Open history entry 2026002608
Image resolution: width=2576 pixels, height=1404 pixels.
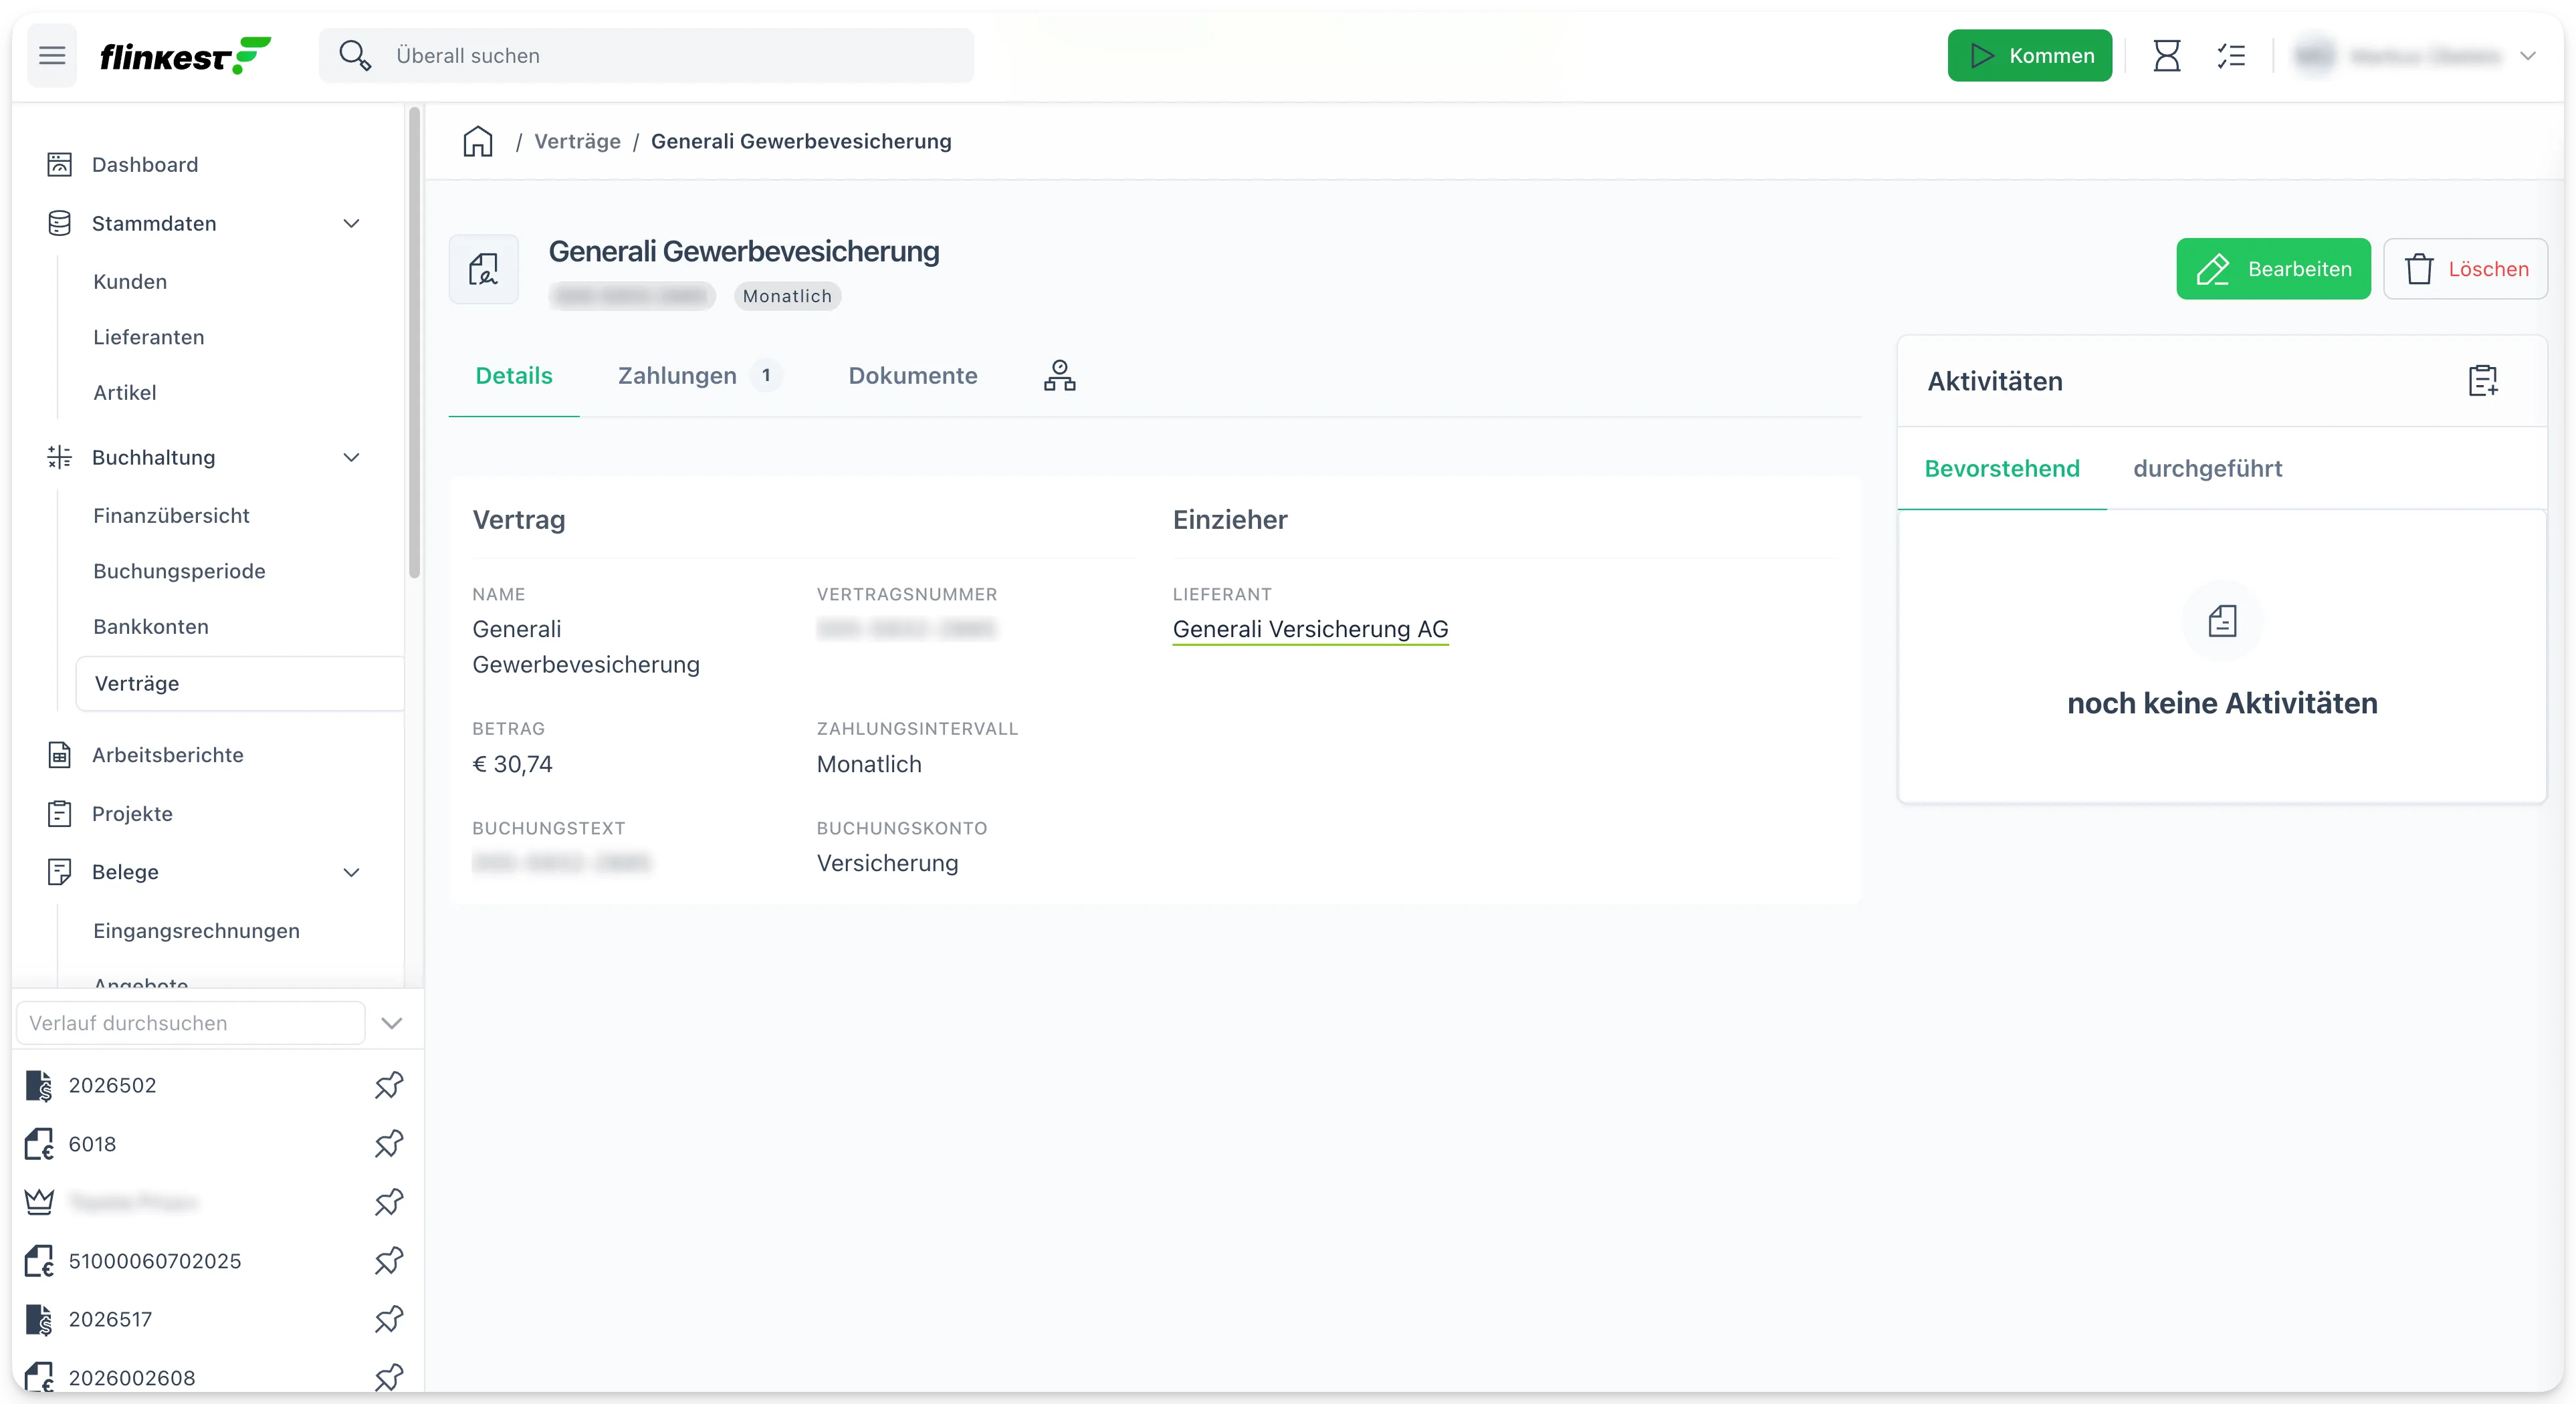[132, 1377]
